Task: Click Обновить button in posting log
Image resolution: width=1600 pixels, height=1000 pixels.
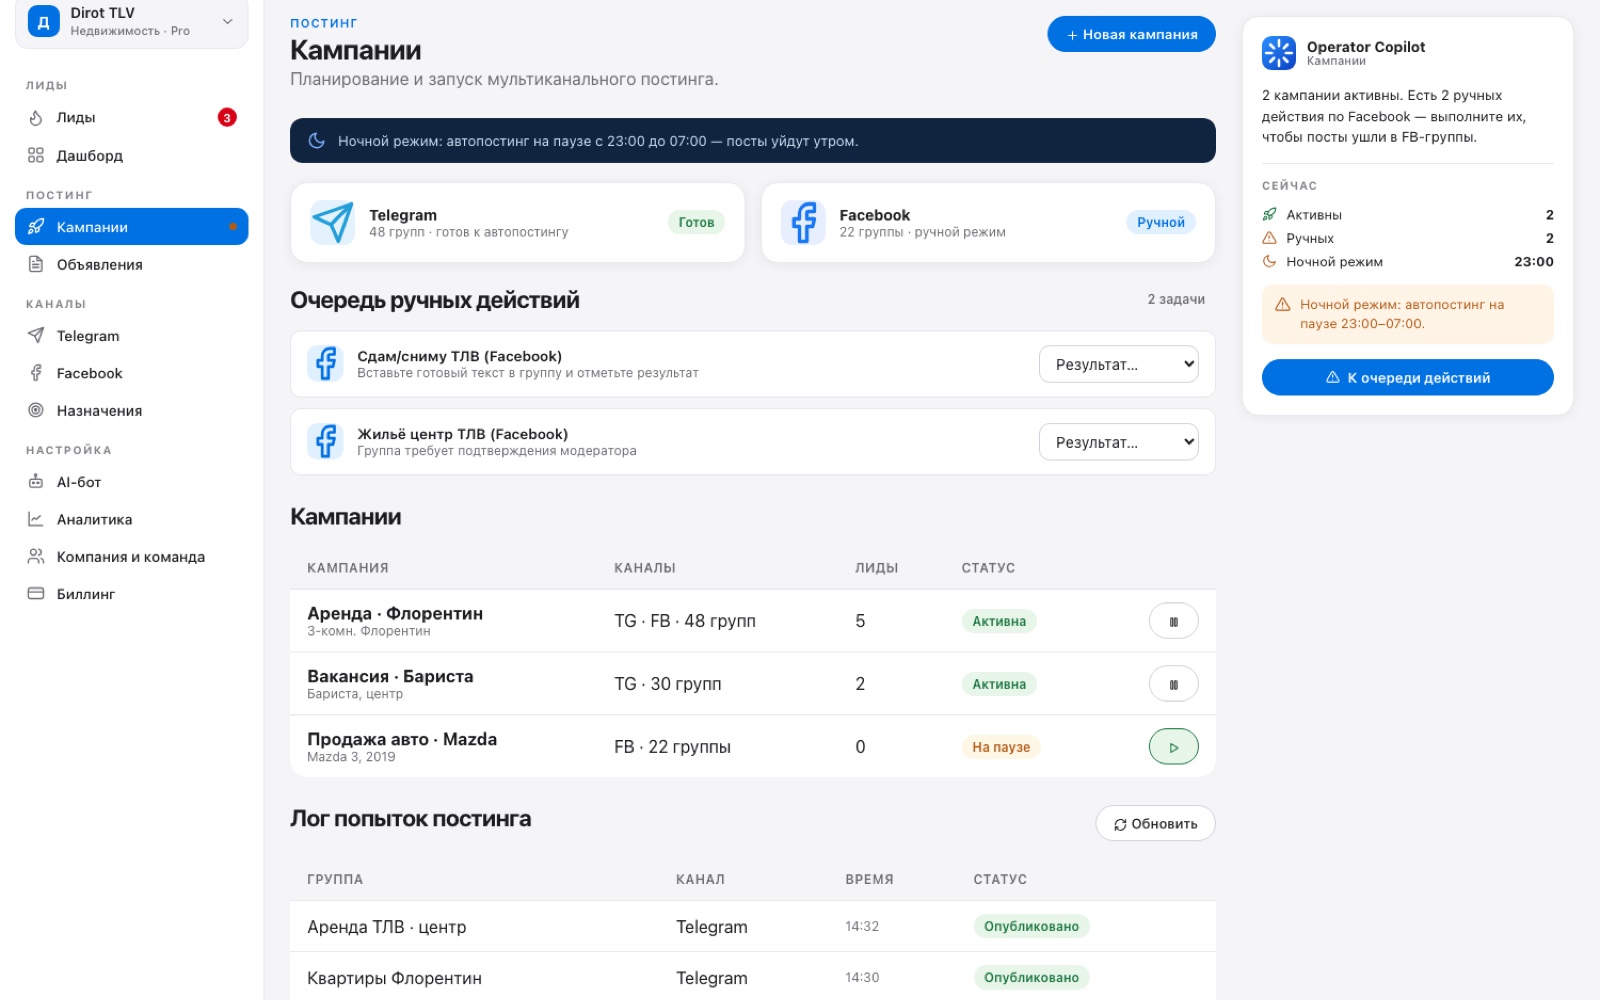Action: pos(1155,824)
